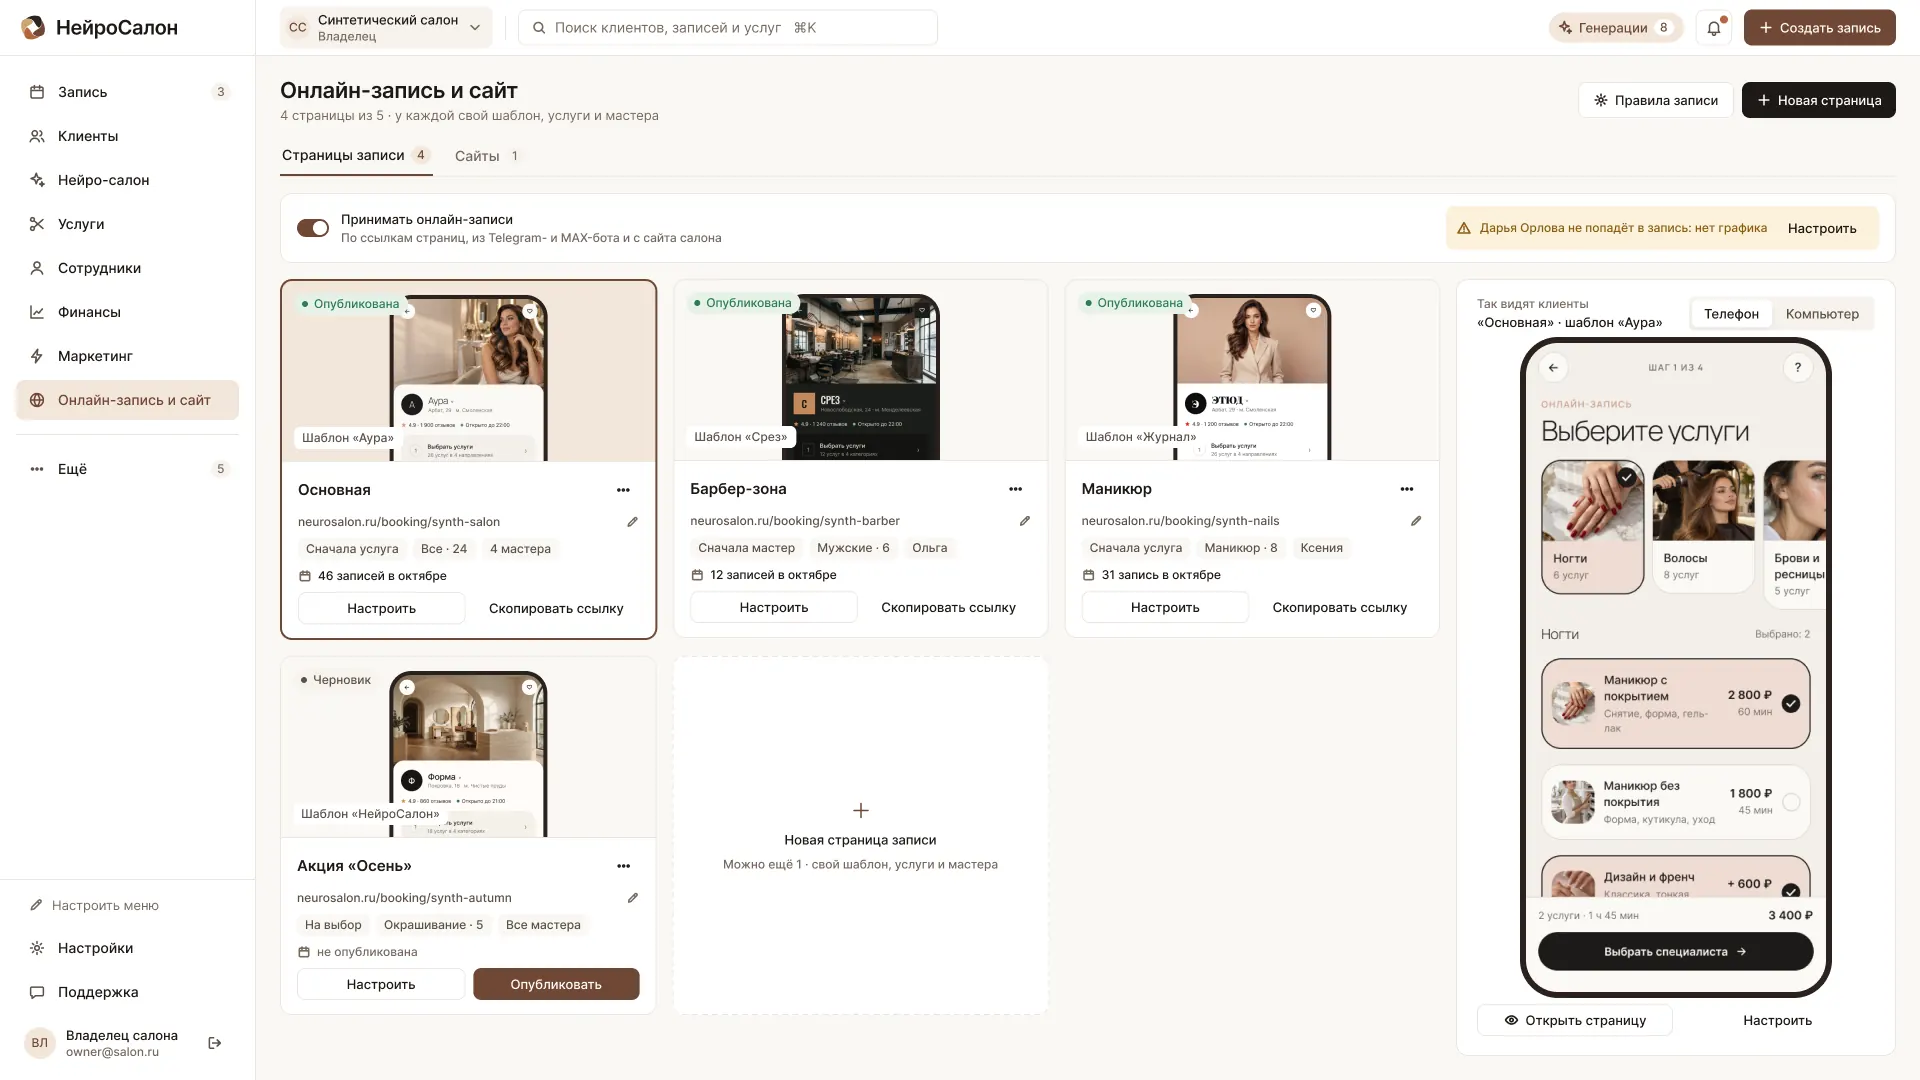Select the Маникюр без покрытия radio circle
The image size is (1920, 1080).
coord(1790,802)
